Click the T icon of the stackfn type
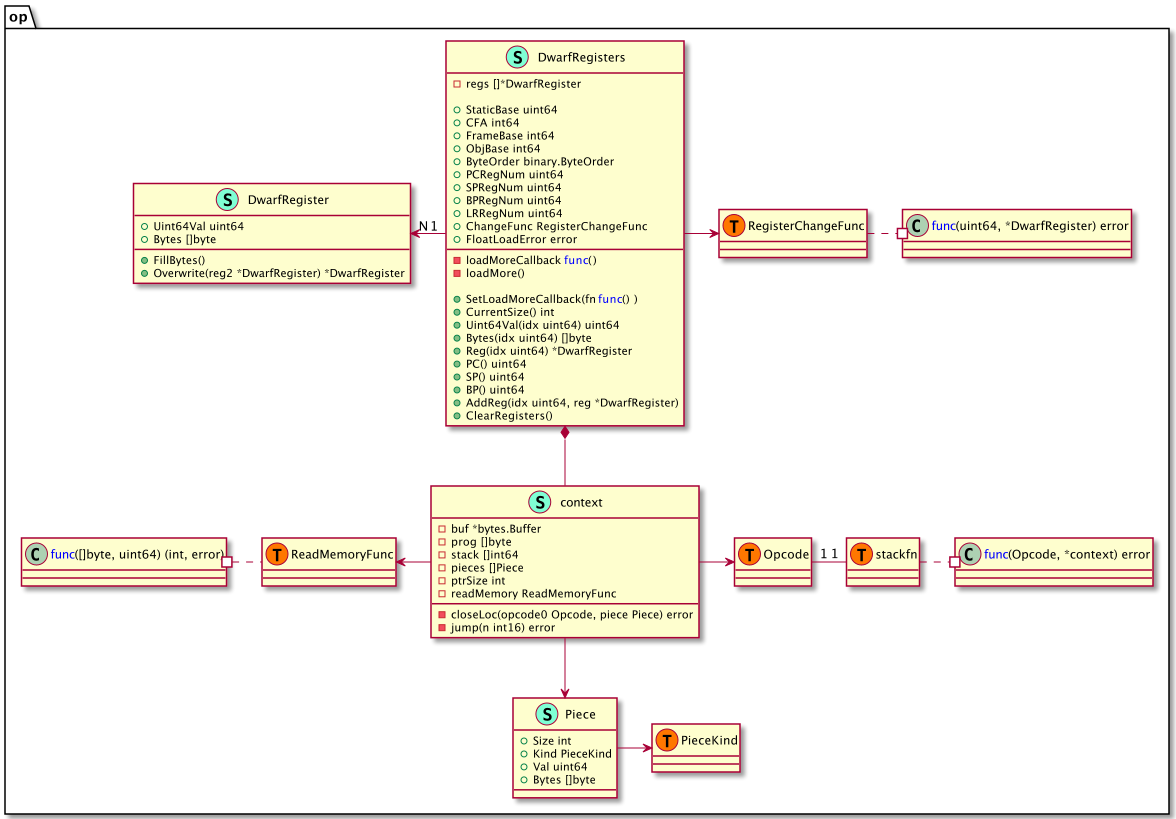The width and height of the screenshot is (1176, 819). point(861,554)
